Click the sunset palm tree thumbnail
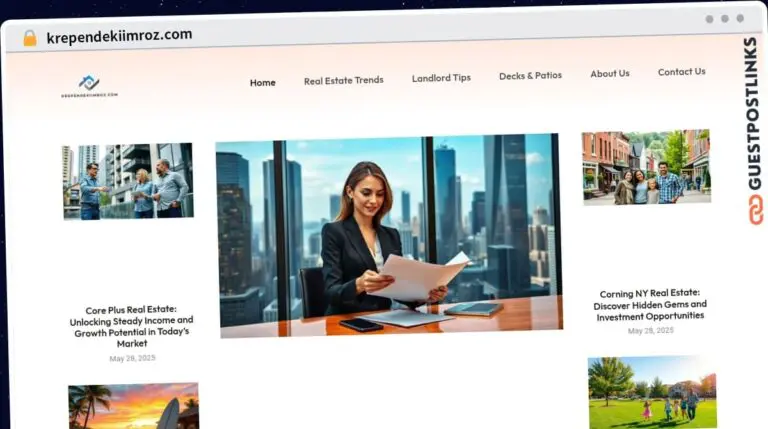The height and width of the screenshot is (429, 768). pos(133,406)
